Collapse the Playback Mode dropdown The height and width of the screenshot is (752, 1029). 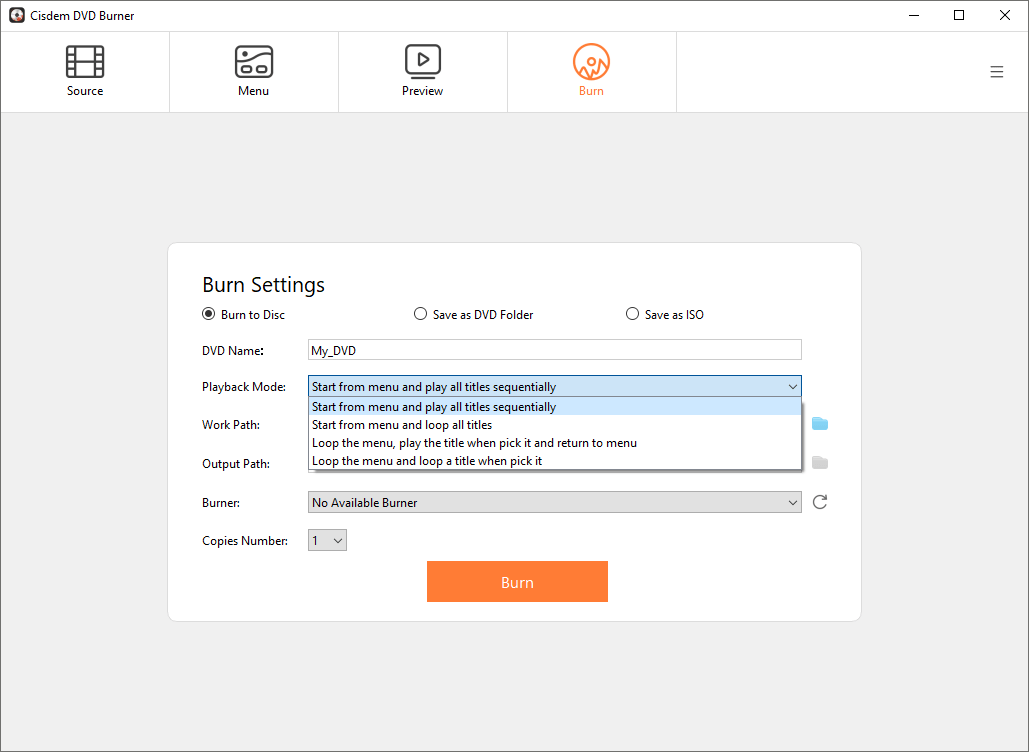pos(792,386)
